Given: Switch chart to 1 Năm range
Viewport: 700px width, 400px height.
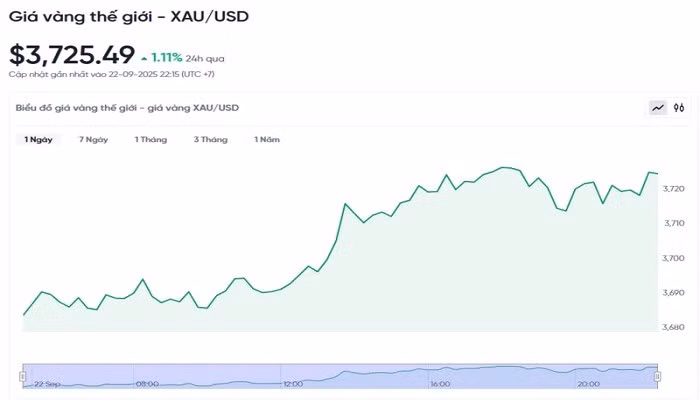Looking at the screenshot, I should click(x=267, y=140).
